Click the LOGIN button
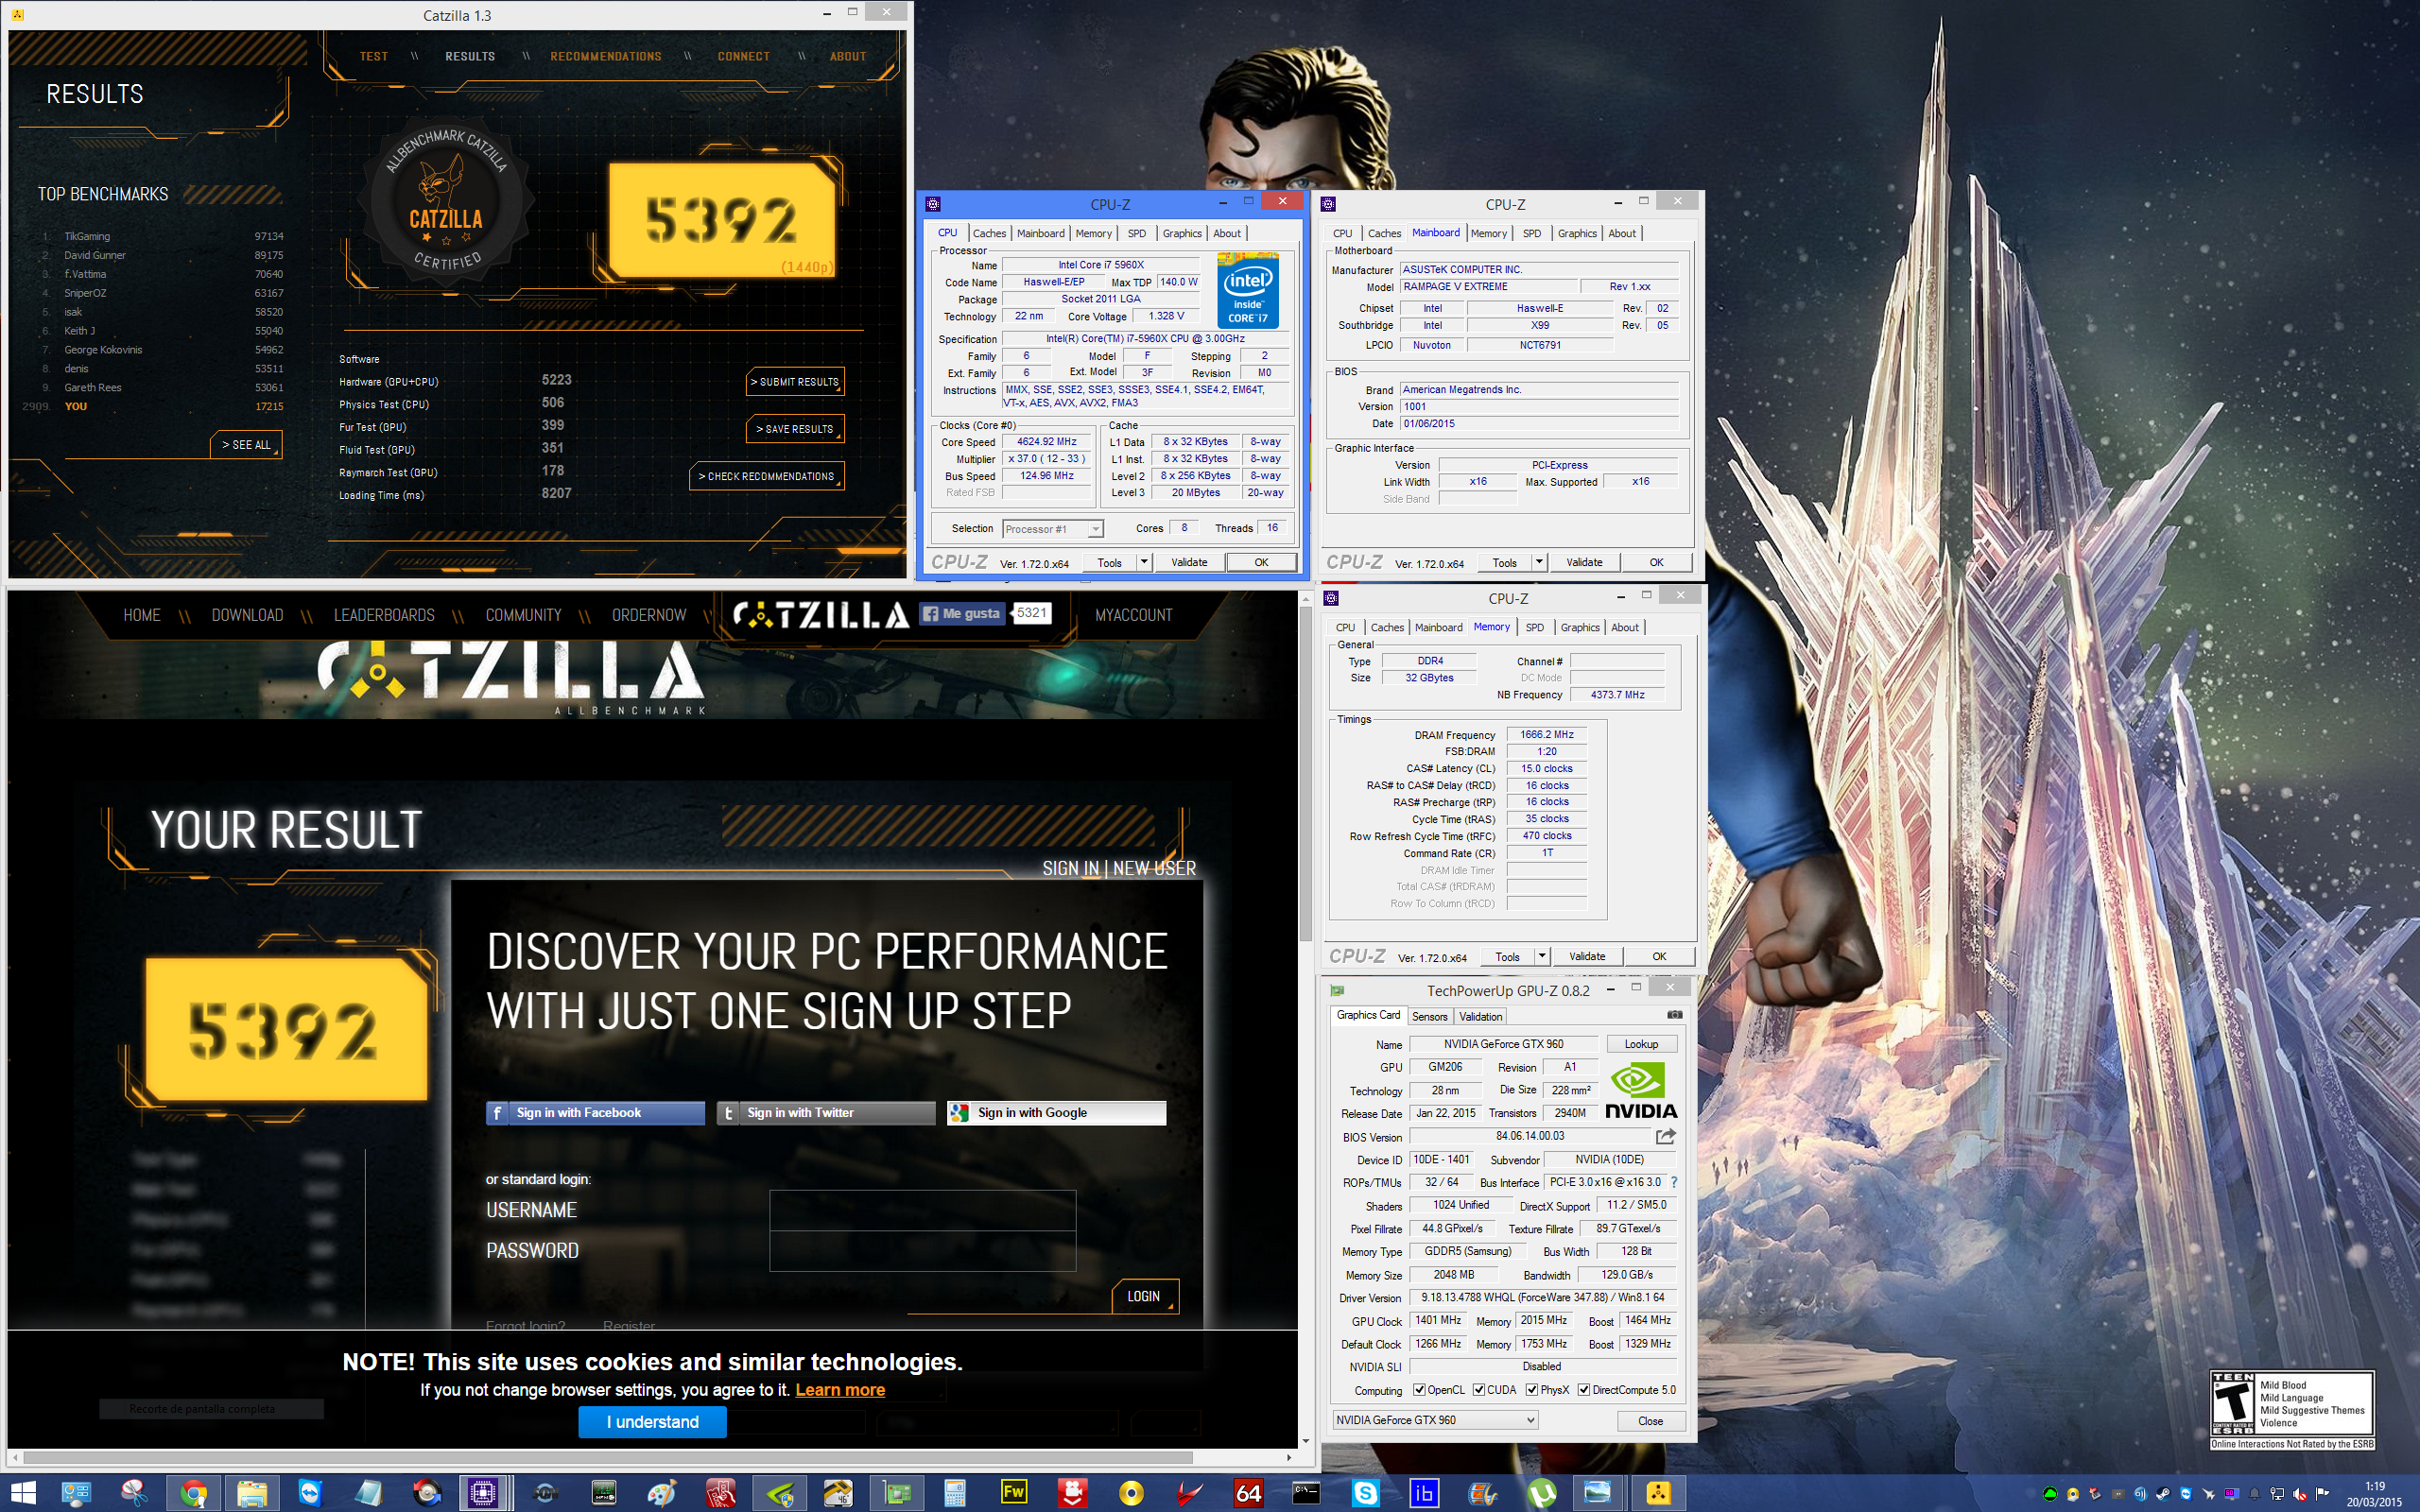This screenshot has width=2420, height=1512. point(1144,1296)
